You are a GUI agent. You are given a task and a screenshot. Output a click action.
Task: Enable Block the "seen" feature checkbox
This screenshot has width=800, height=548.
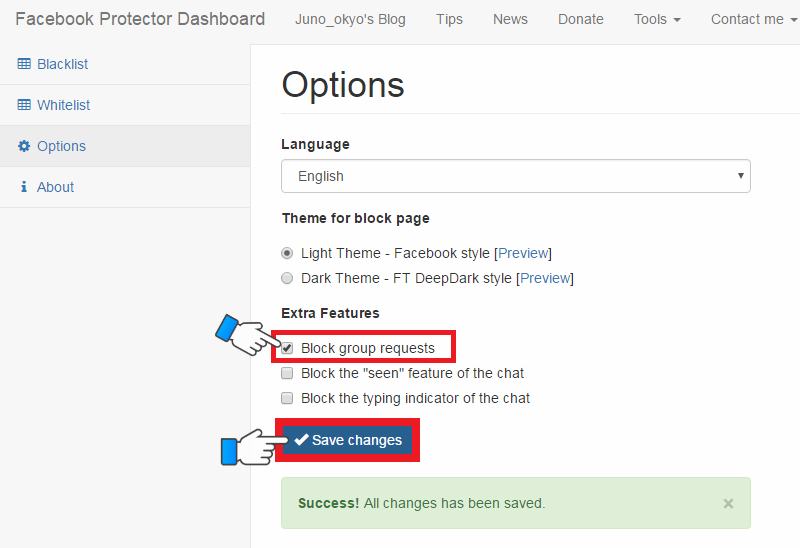pos(287,373)
